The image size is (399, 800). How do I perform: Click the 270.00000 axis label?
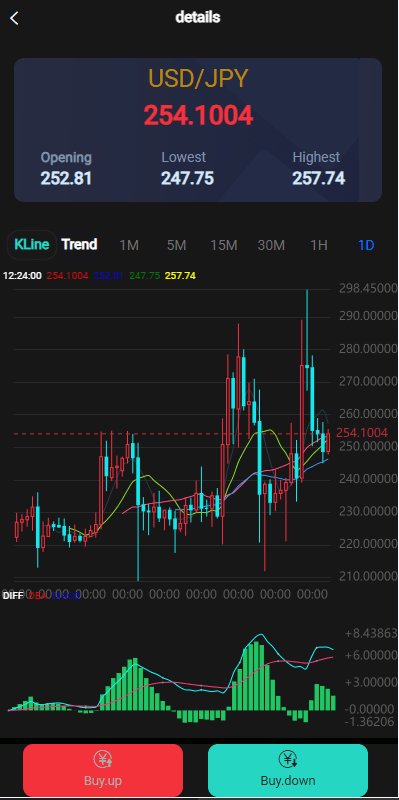[368, 382]
